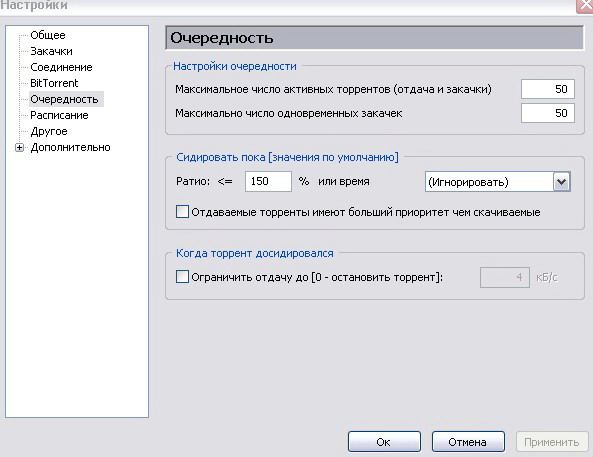Click the Дополнительно tree label
593x457 pixels.
click(71, 148)
